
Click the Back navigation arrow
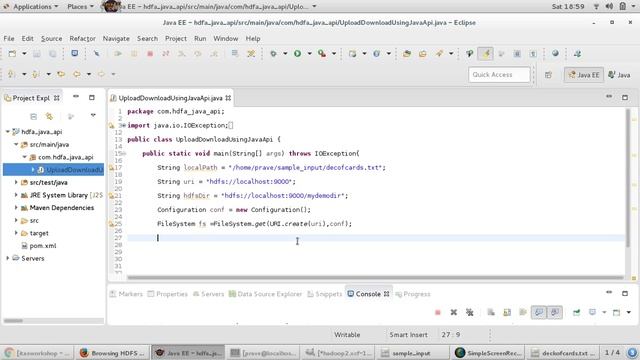[77, 74]
